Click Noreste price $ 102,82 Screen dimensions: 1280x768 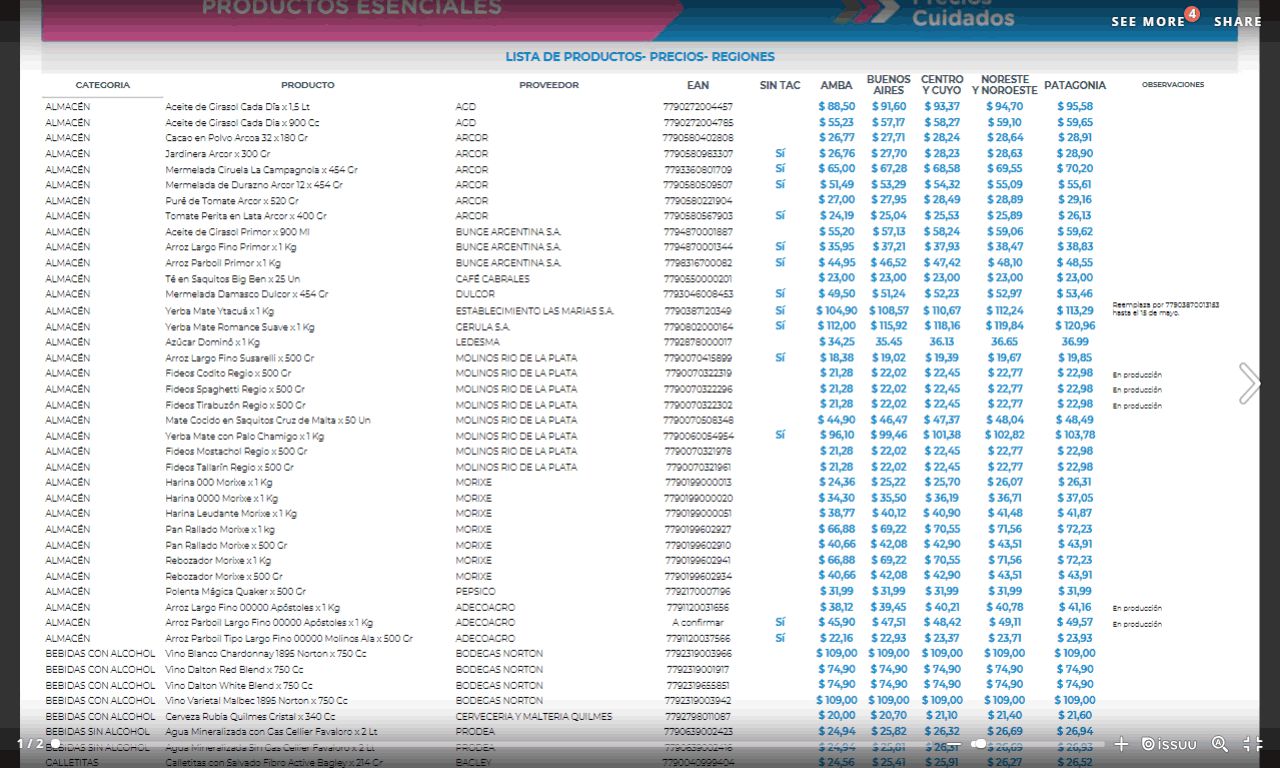click(1005, 435)
